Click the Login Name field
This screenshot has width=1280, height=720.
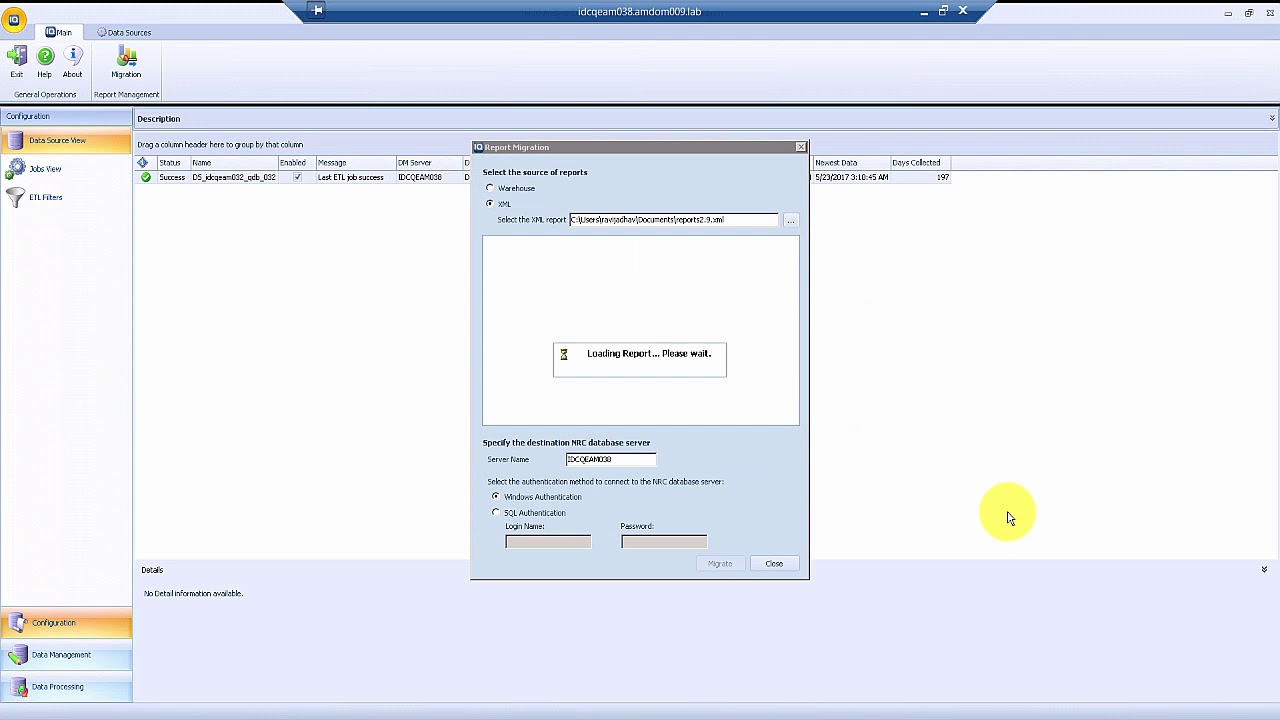pos(548,542)
